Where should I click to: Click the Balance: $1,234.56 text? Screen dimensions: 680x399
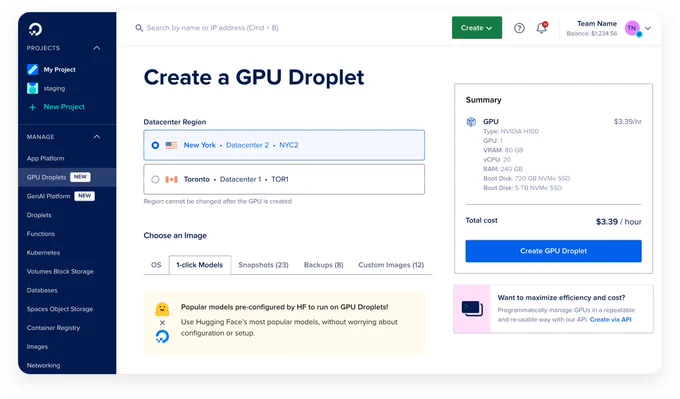592,34
